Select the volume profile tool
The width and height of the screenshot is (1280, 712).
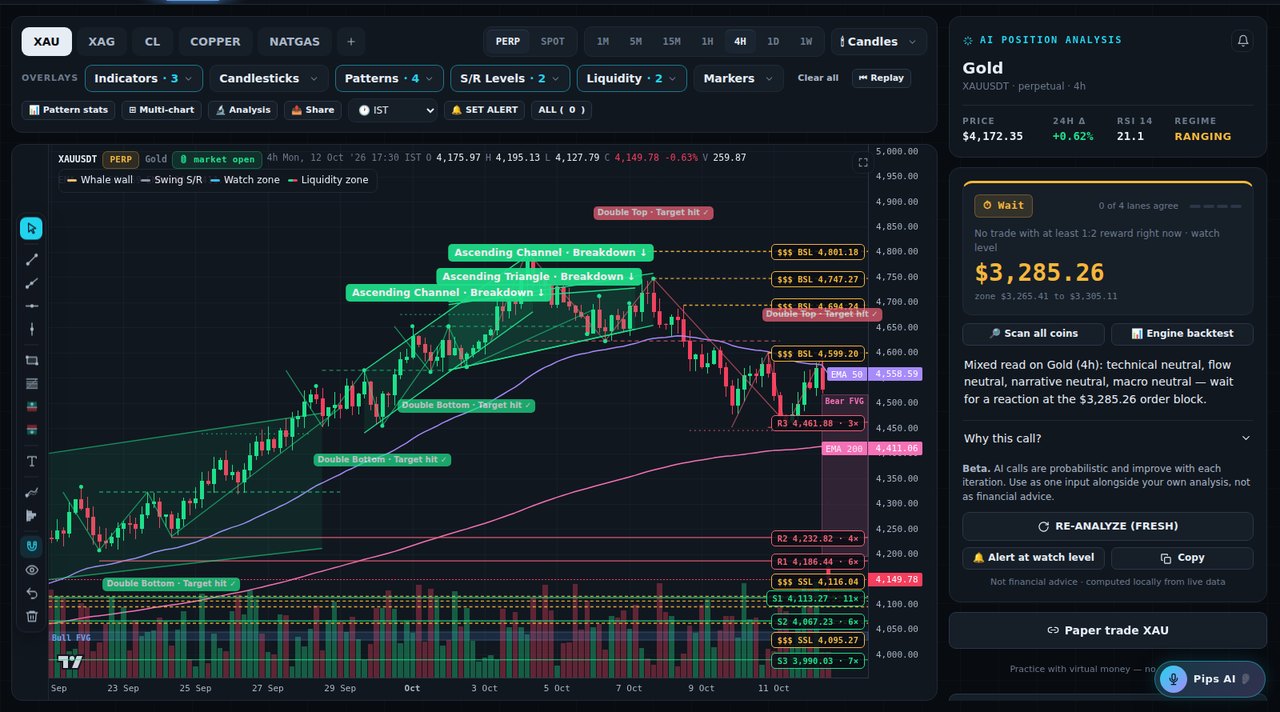point(31,515)
